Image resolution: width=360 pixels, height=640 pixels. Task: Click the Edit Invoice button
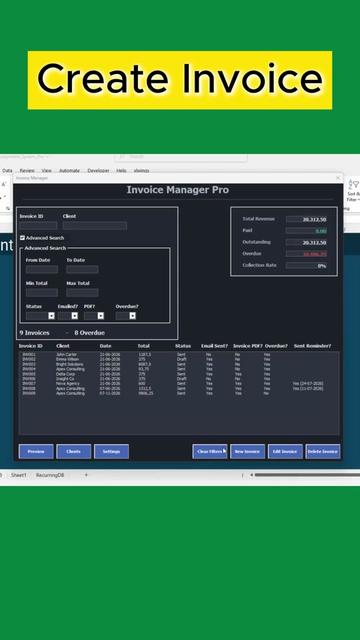pyautogui.click(x=285, y=451)
